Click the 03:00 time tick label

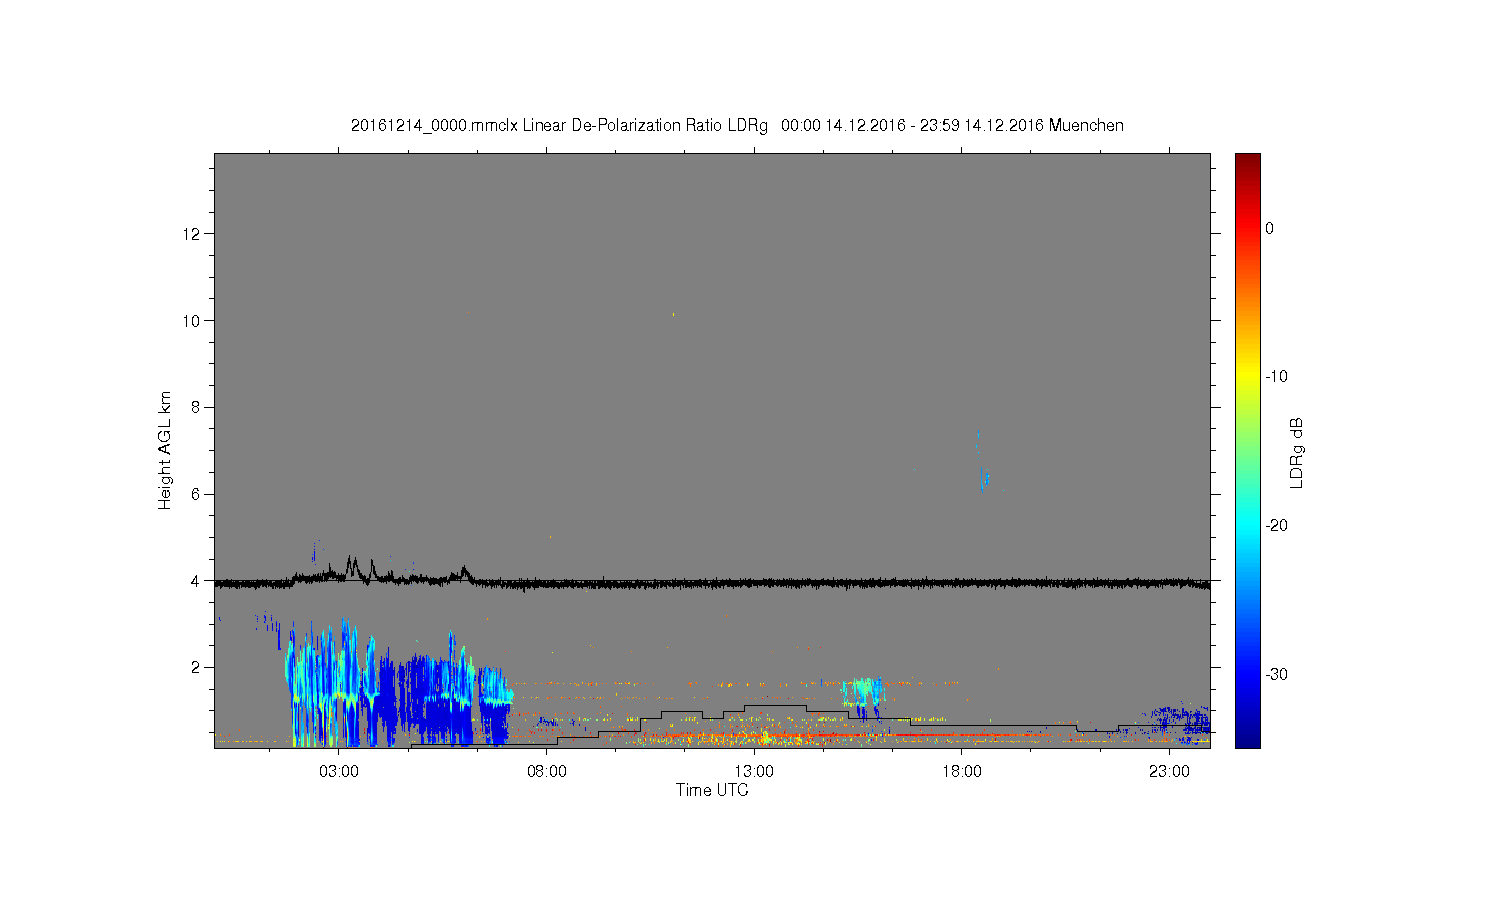pyautogui.click(x=339, y=772)
